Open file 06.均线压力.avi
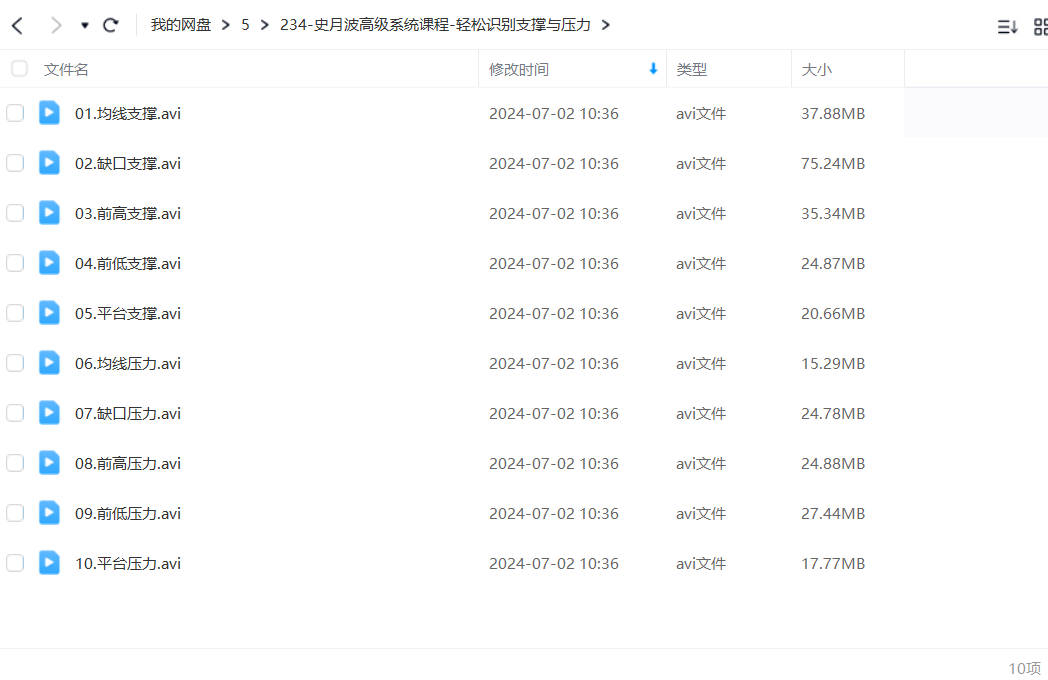1048x680 pixels. point(128,364)
